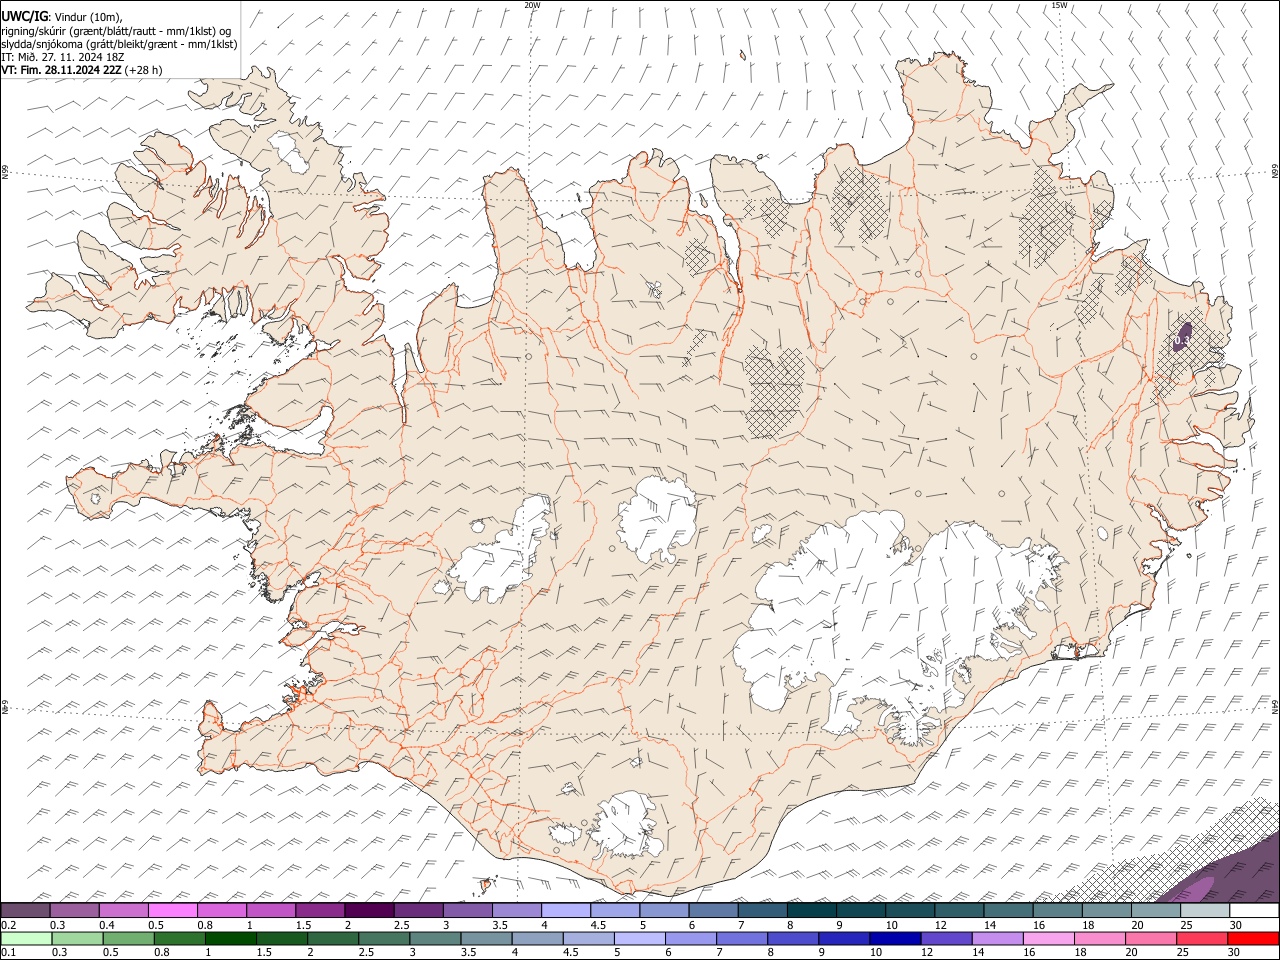The image size is (1280, 960).
Task: Pick the upper scale swatch labeled 2.5
Action: [418, 911]
